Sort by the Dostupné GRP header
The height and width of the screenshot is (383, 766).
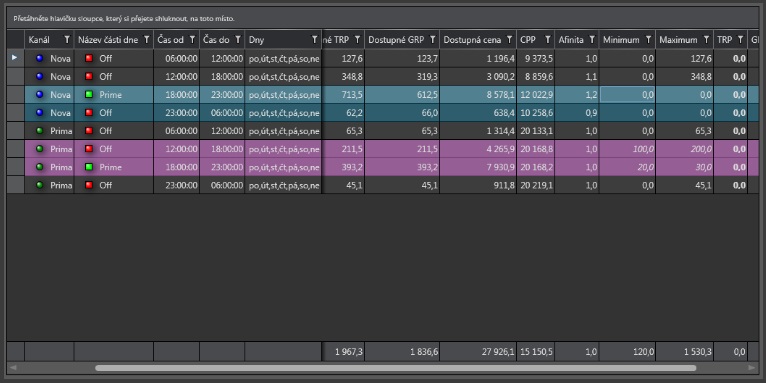click(396, 40)
